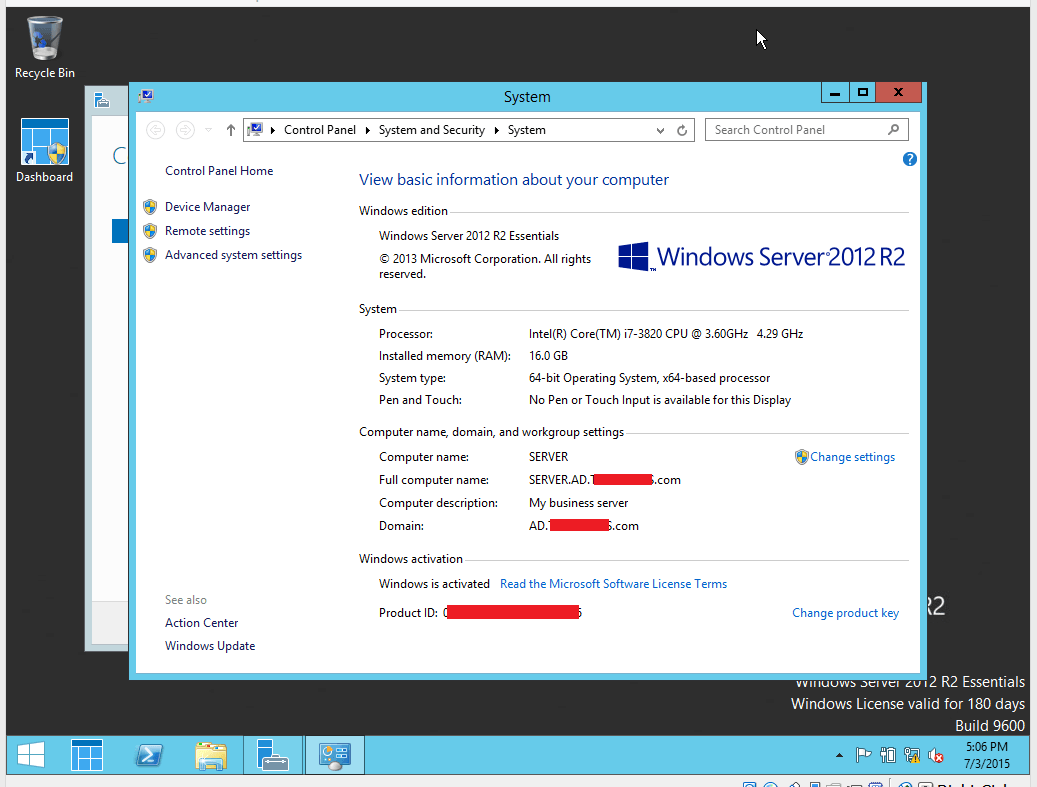Select the System control panel taskbar icon

tap(334, 755)
